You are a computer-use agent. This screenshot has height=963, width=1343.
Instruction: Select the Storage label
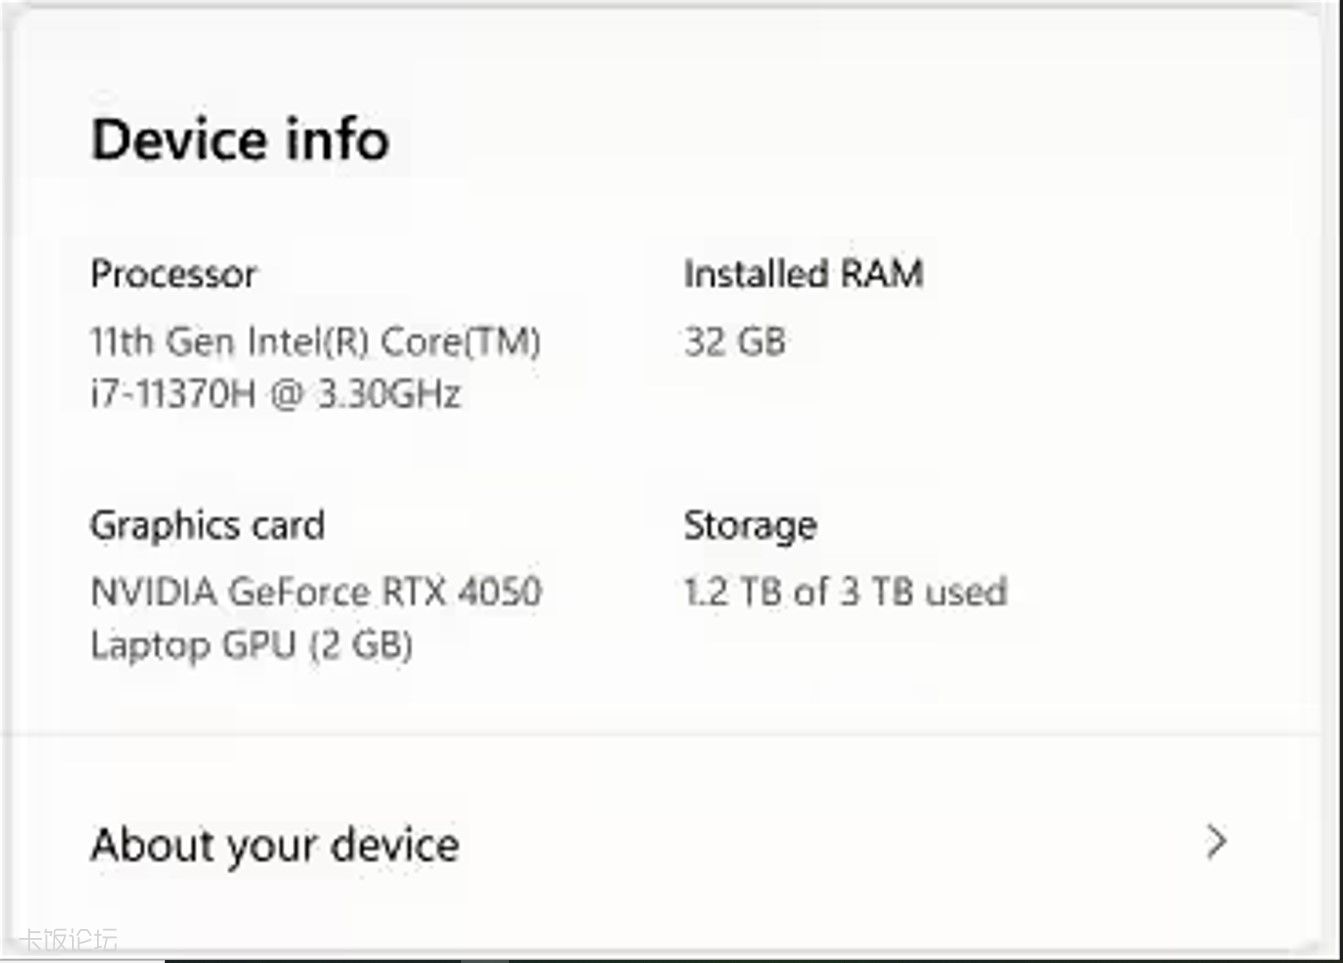(x=750, y=525)
